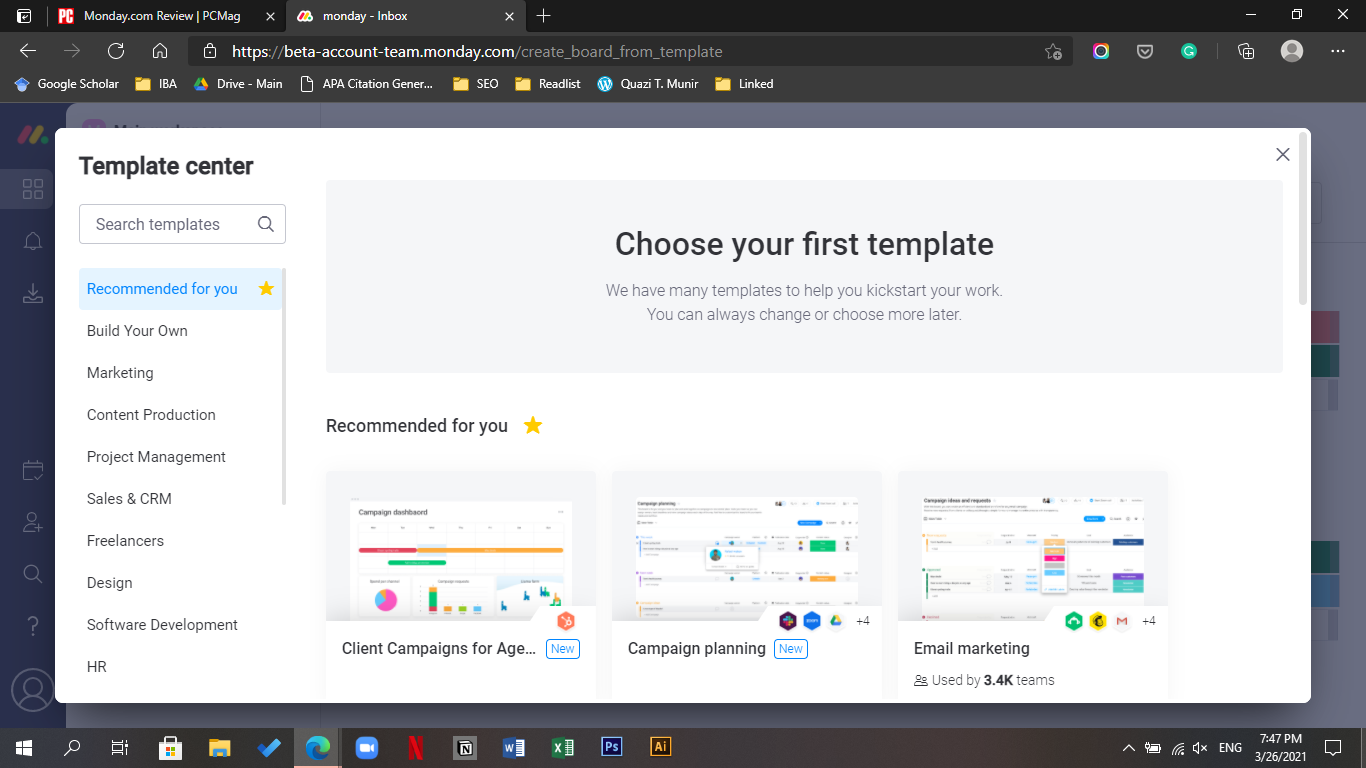The height and width of the screenshot is (768, 1366).
Task: Open browser settings and more menu
Action: (1338, 51)
